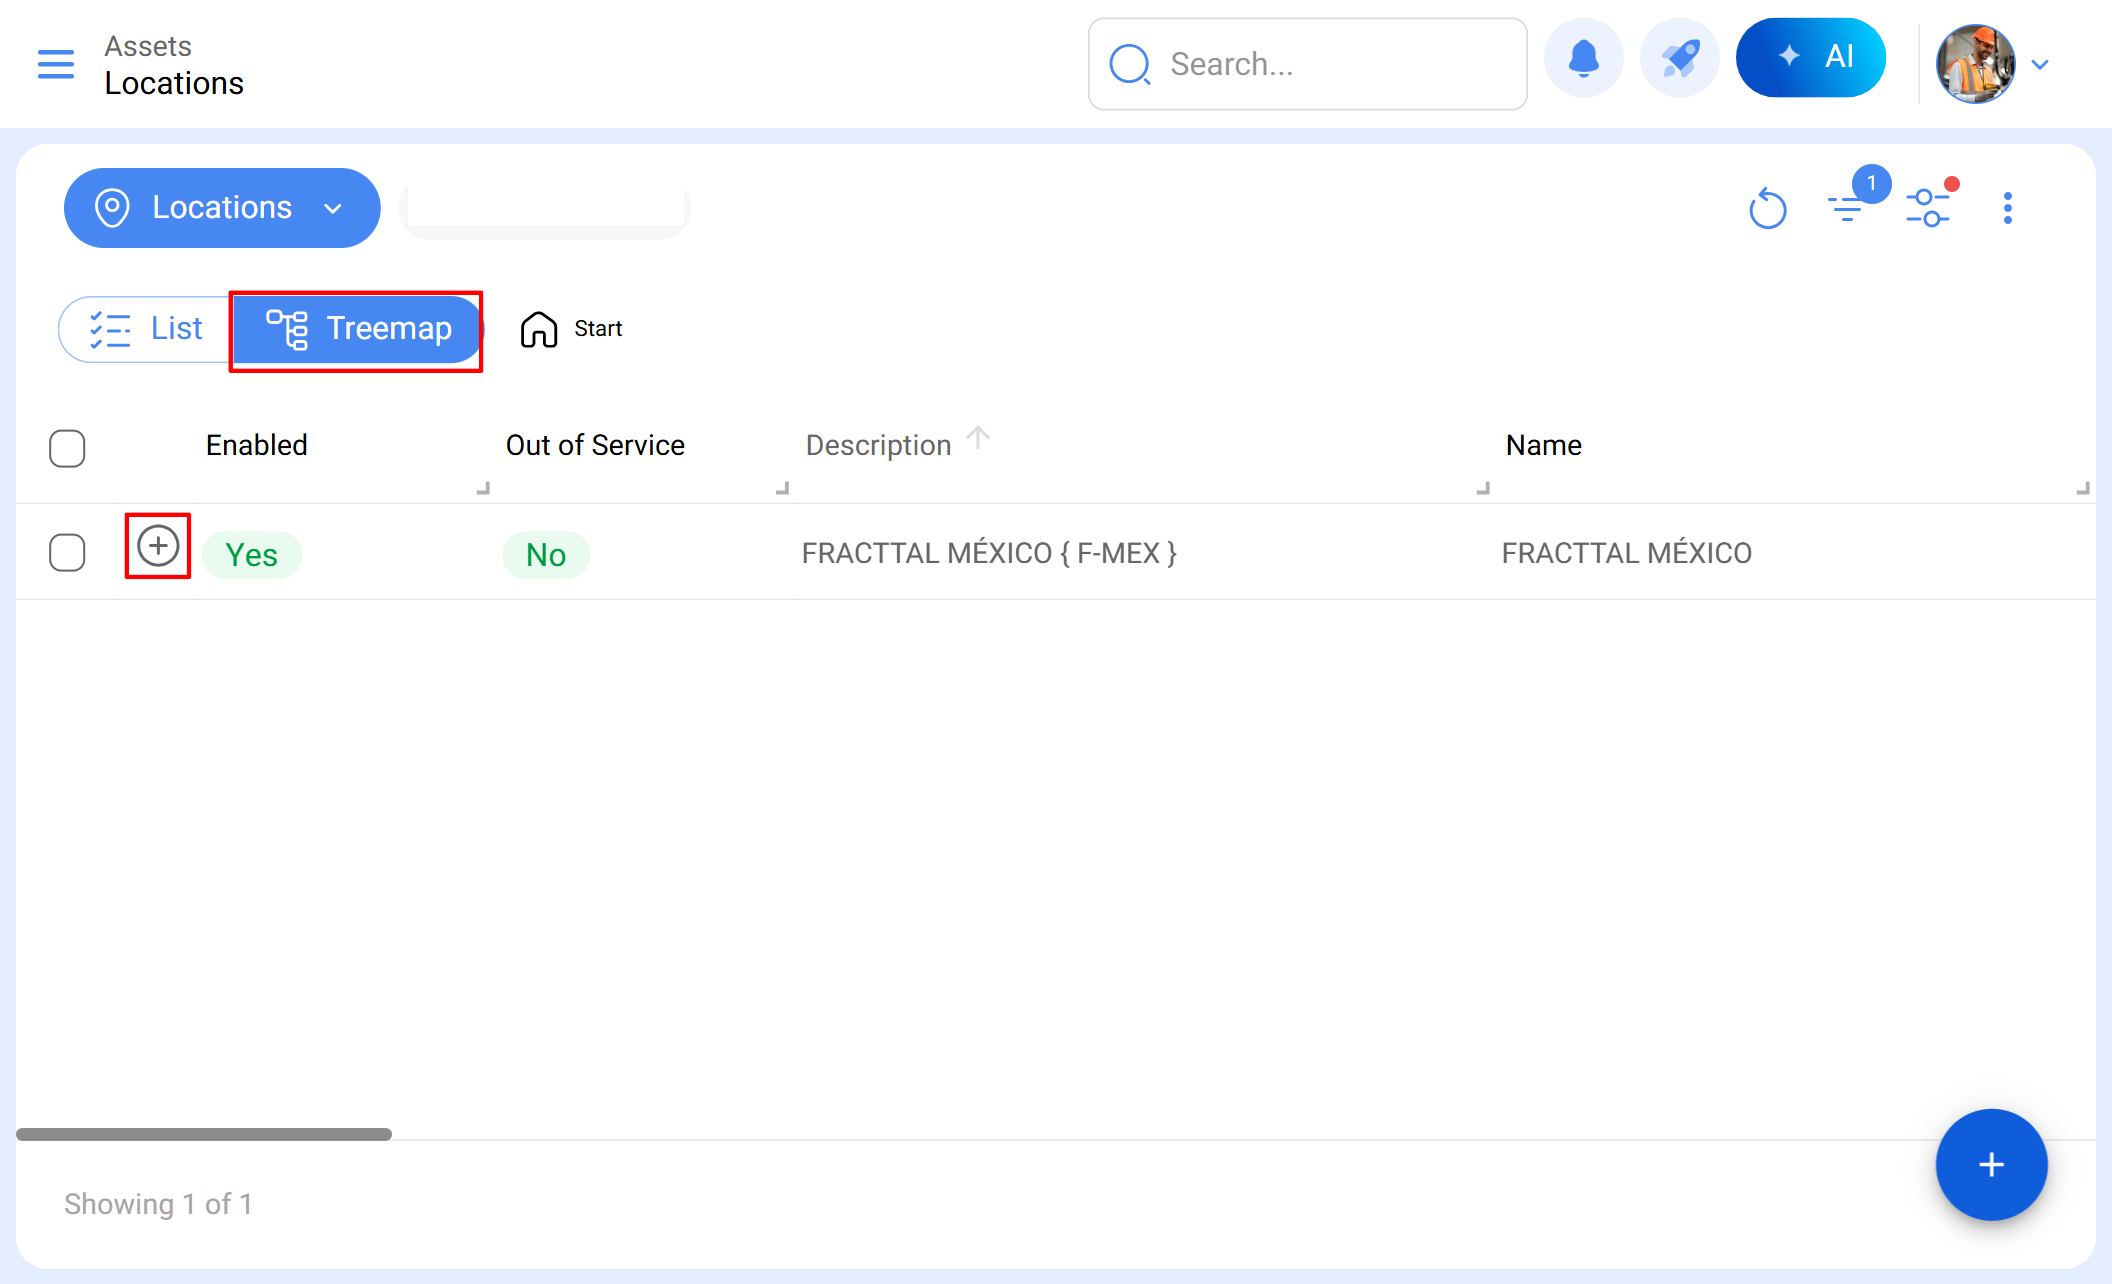Image resolution: width=2112 pixels, height=1284 pixels.
Task: Click the Start home icon
Action: 539,329
